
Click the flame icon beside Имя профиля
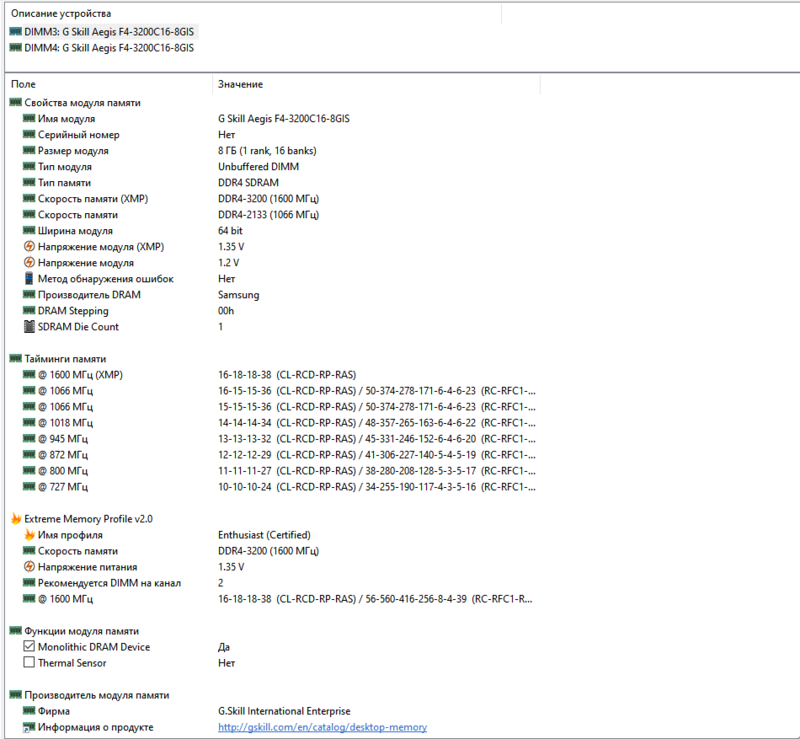point(29,535)
